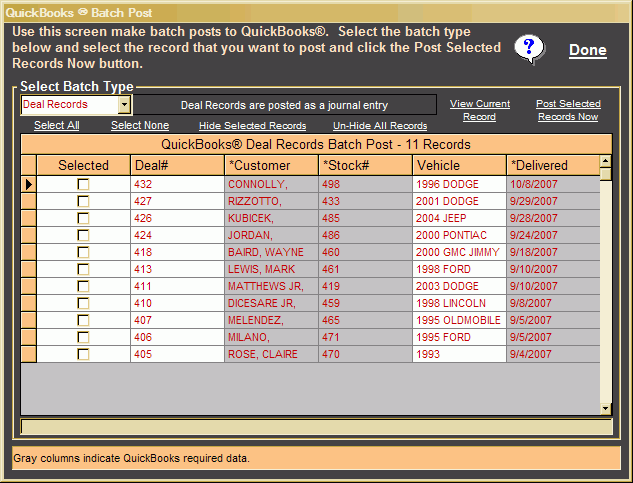Check the Selected box for deal 427

83,202
